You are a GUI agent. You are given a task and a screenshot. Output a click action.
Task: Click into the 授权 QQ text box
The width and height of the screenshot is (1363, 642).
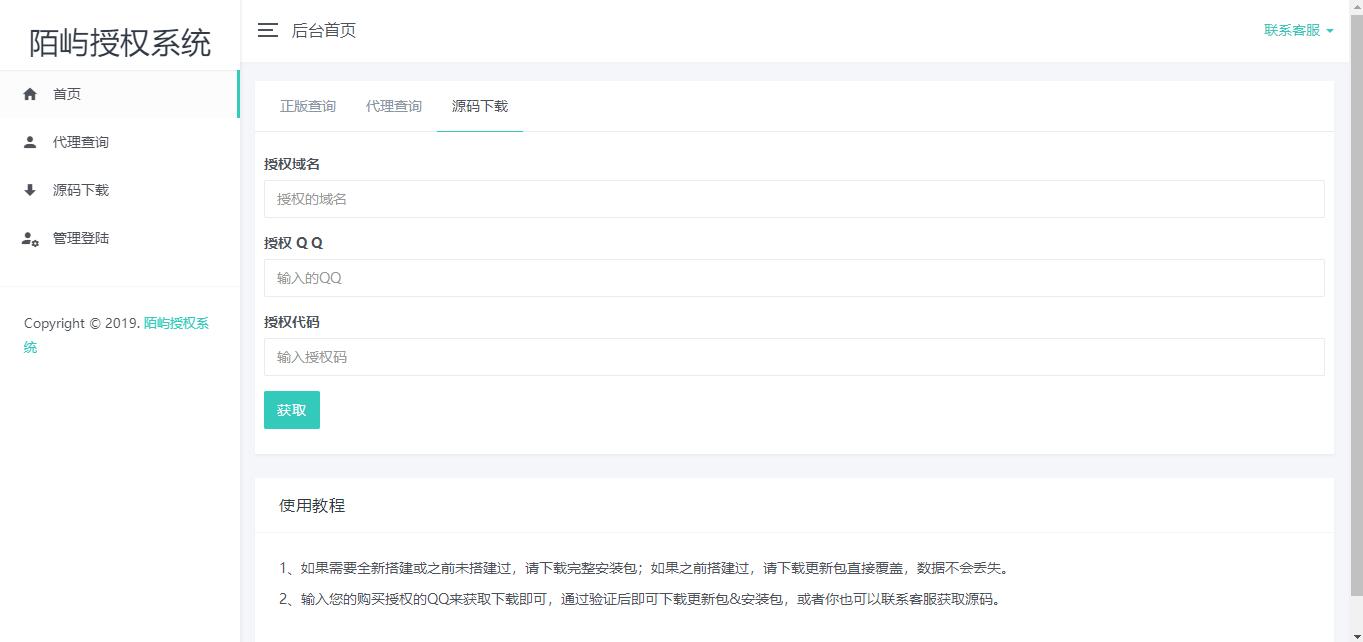pos(794,278)
